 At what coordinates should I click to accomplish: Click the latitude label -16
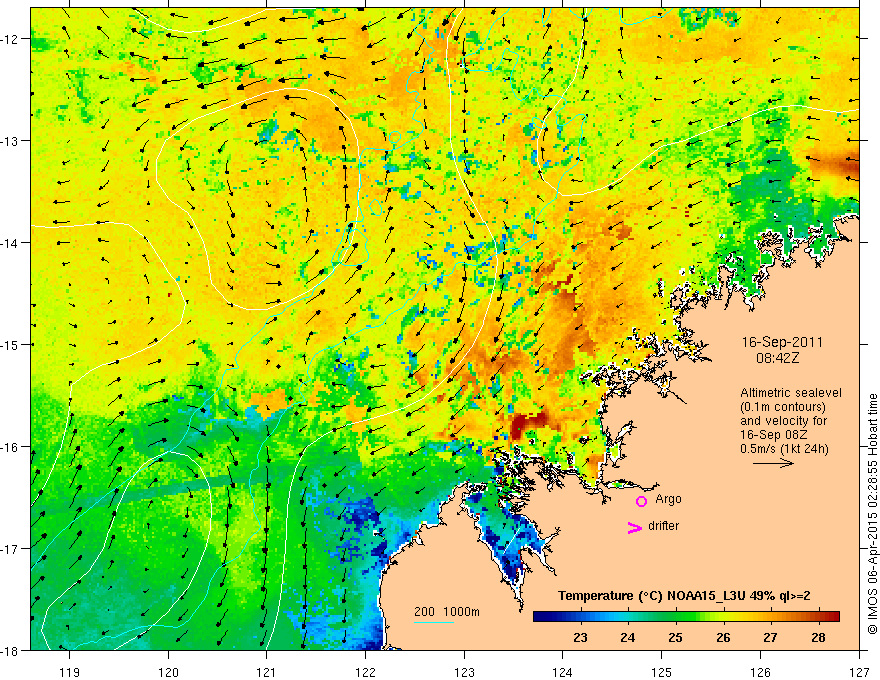[11, 447]
